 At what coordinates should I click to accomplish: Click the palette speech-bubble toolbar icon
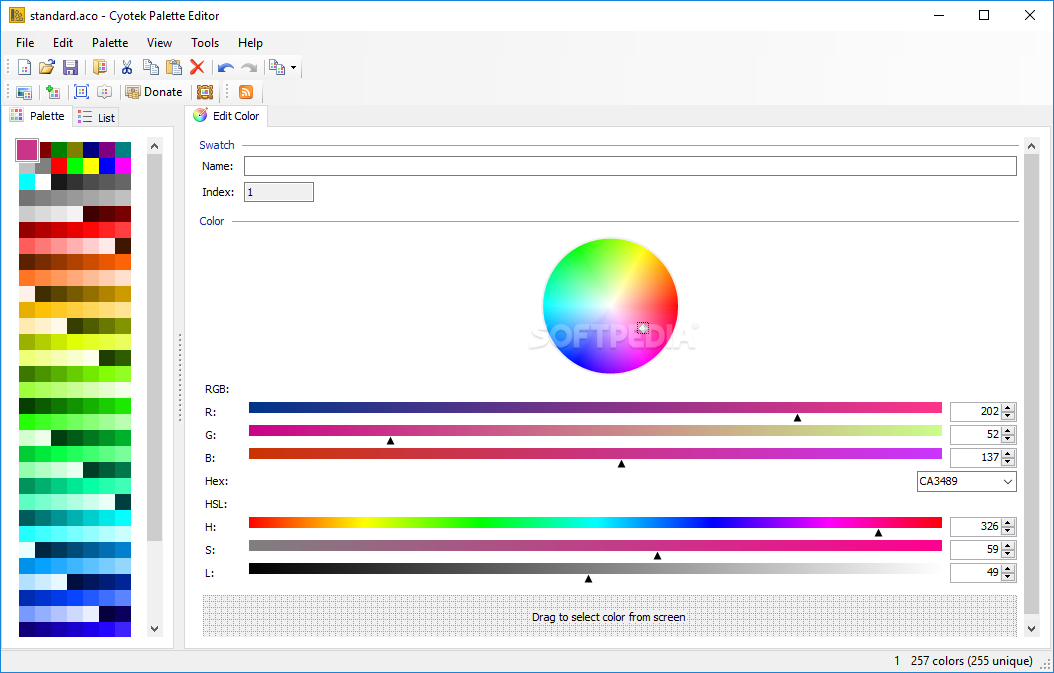(104, 92)
